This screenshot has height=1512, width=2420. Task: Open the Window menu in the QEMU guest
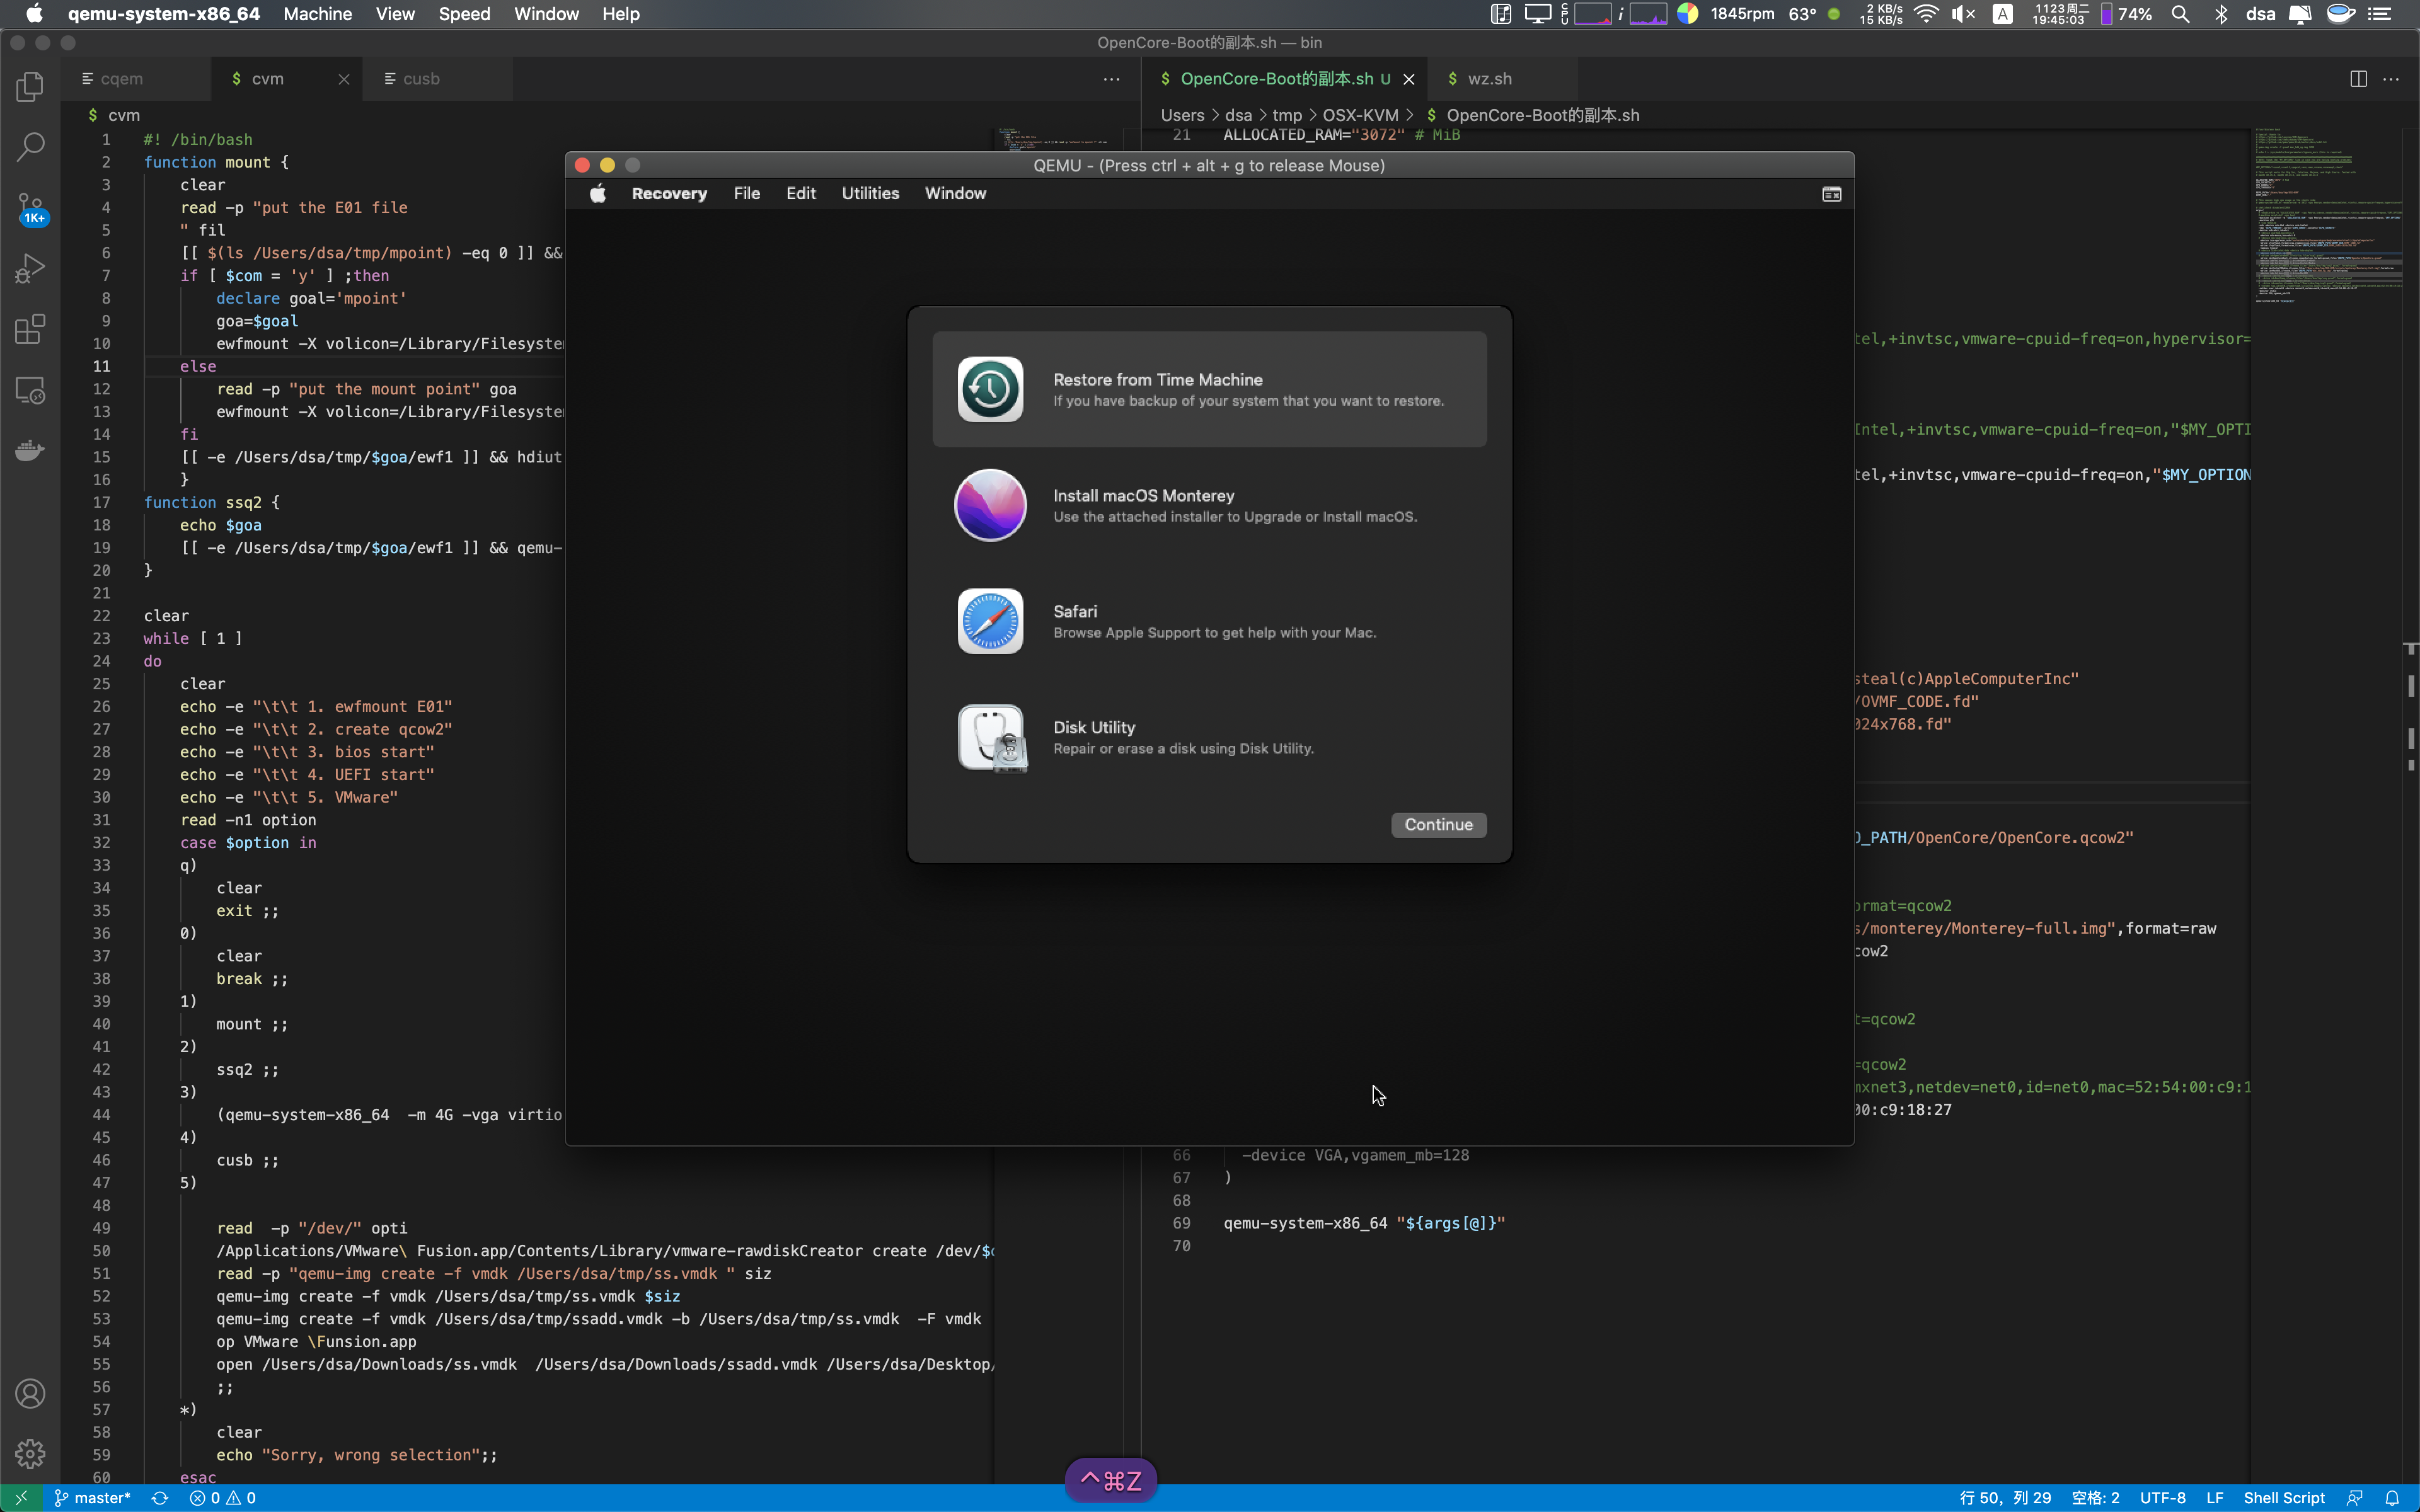(955, 193)
